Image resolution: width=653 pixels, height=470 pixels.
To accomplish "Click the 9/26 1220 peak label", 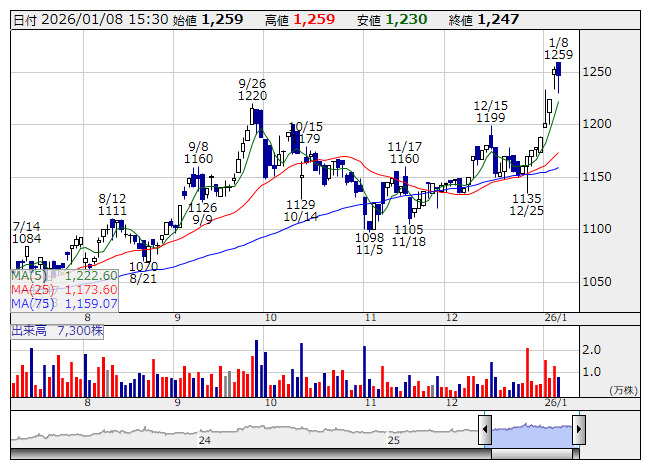I will (x=252, y=90).
